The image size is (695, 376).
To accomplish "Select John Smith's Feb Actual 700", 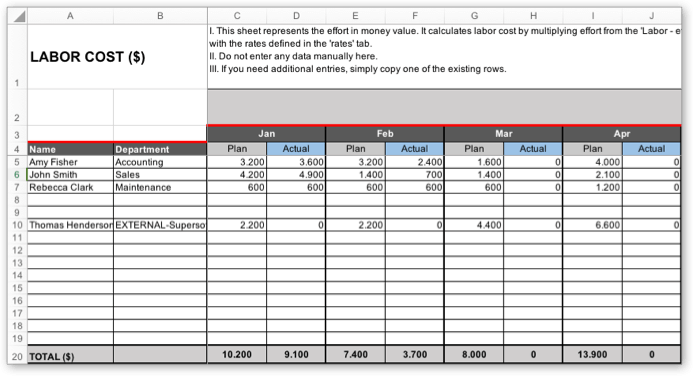I will coord(414,175).
